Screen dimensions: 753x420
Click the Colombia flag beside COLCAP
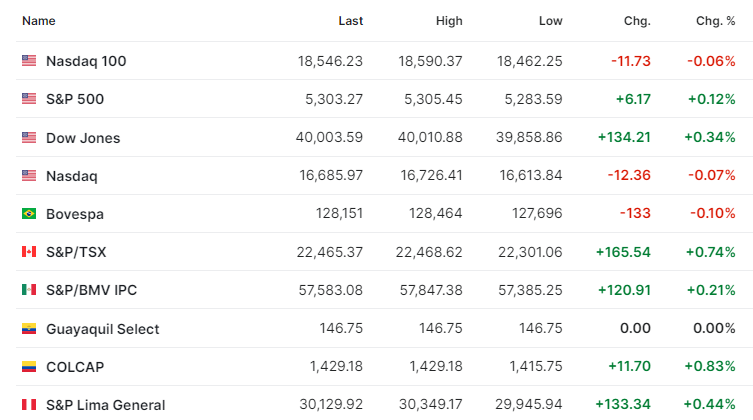click(x=29, y=367)
